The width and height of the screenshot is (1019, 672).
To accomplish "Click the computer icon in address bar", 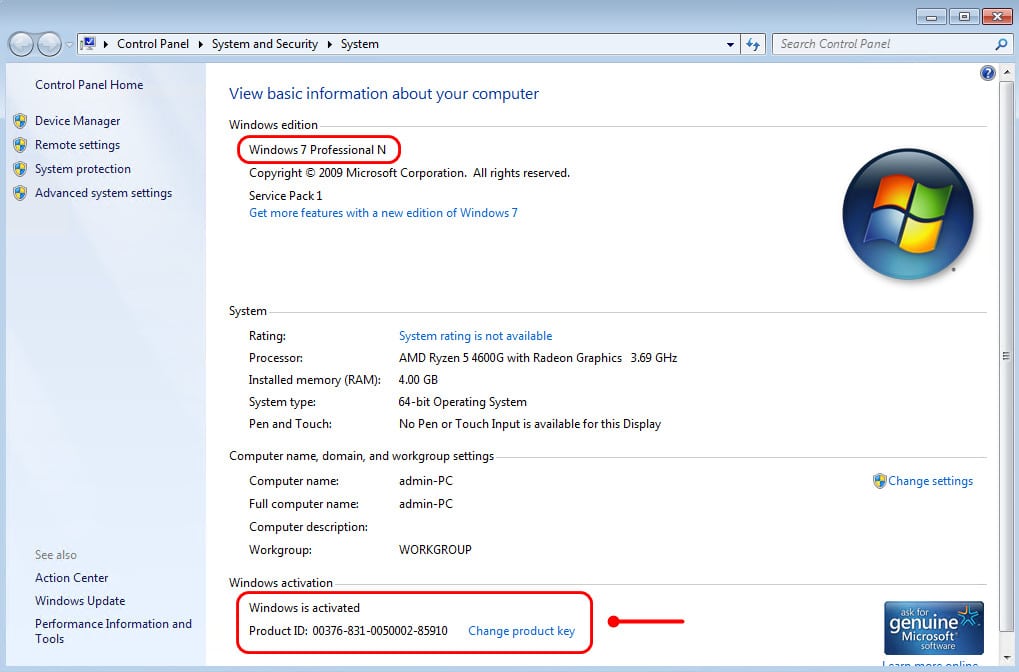I will coord(88,44).
